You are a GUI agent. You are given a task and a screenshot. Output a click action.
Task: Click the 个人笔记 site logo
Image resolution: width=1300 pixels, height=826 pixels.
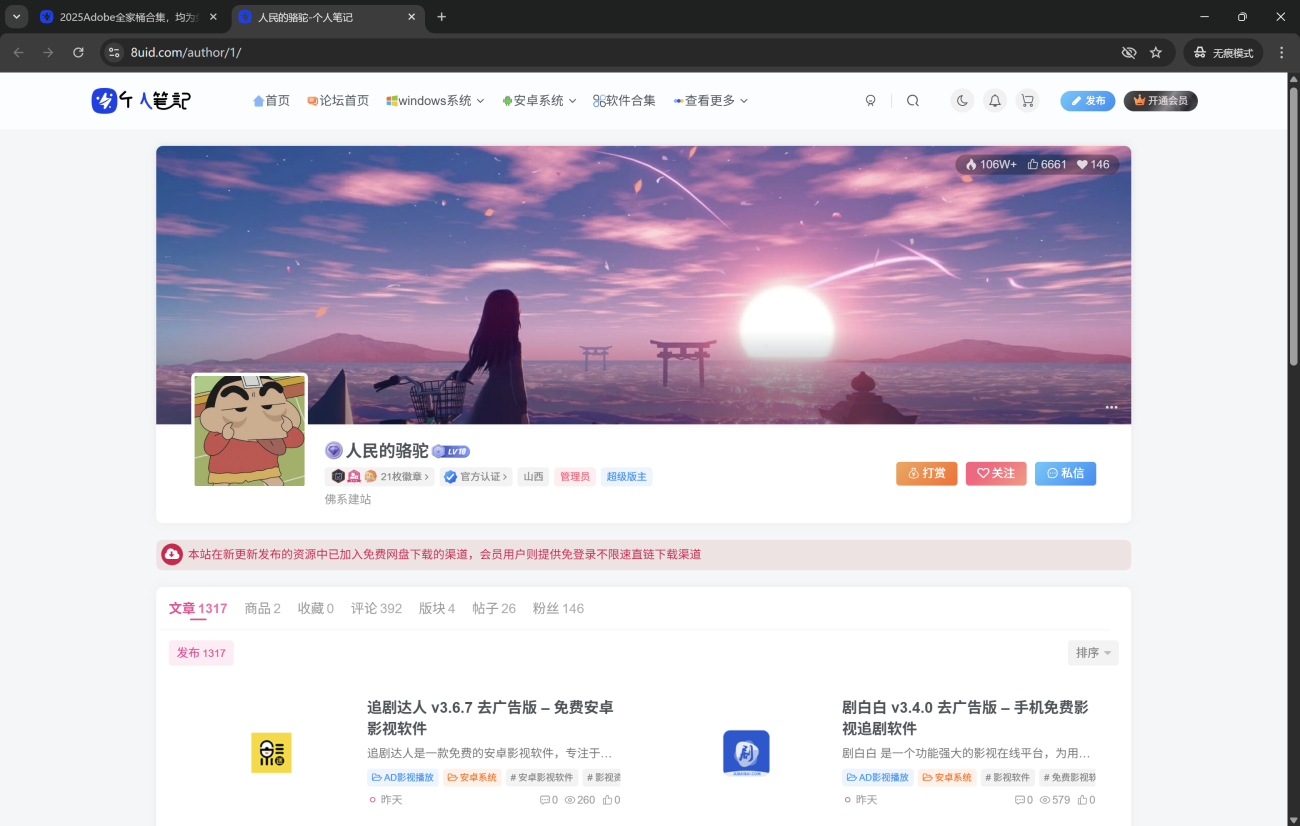140,100
